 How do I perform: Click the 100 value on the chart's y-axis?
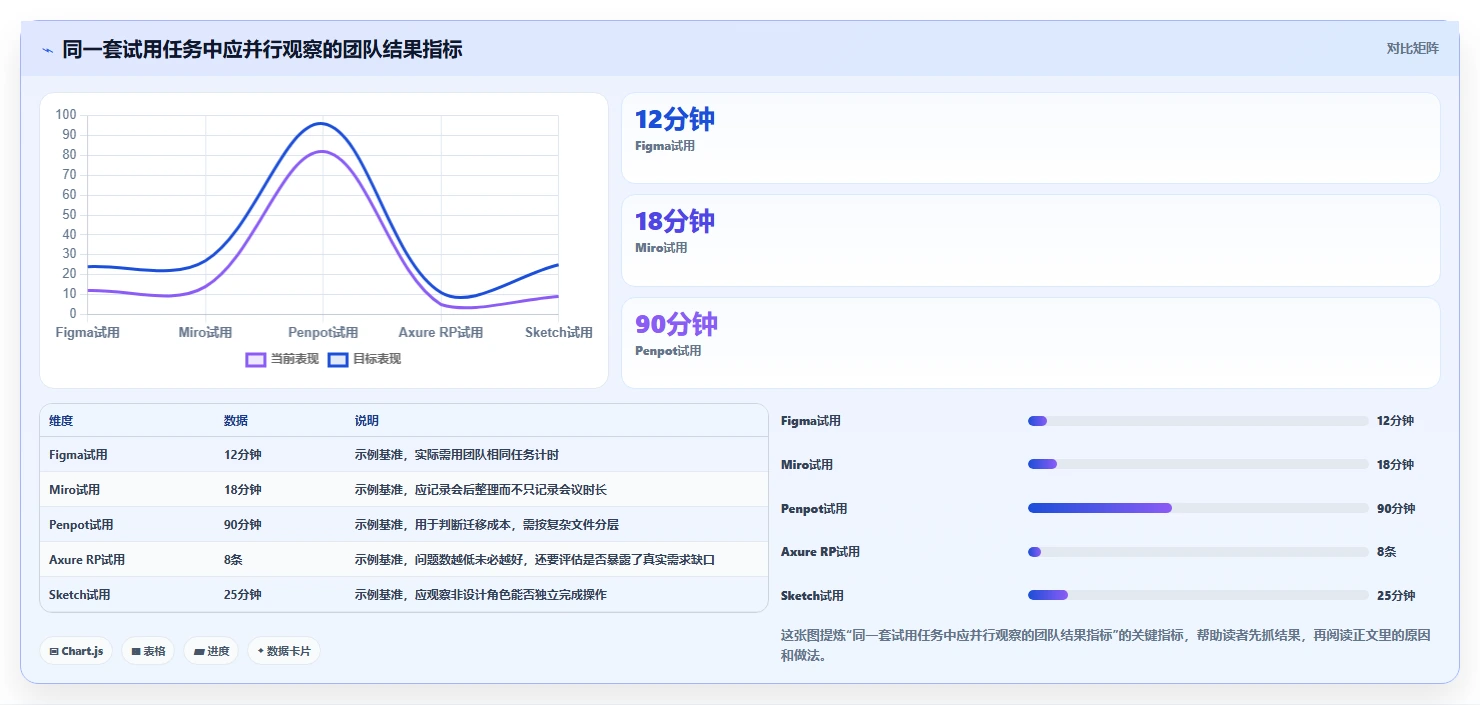pos(66,115)
